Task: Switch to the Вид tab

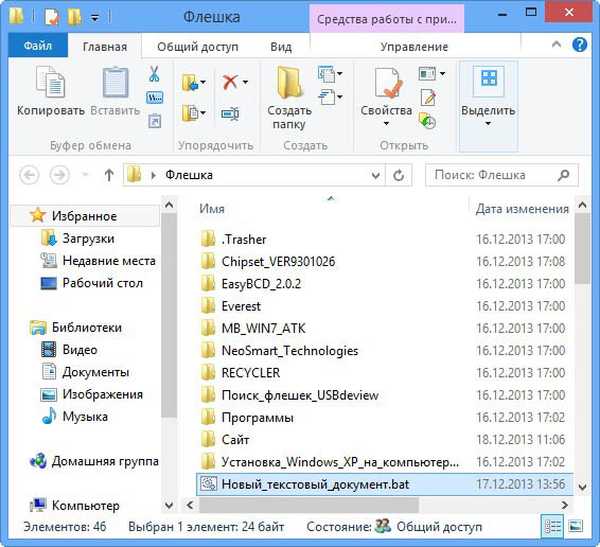Action: pos(281,47)
